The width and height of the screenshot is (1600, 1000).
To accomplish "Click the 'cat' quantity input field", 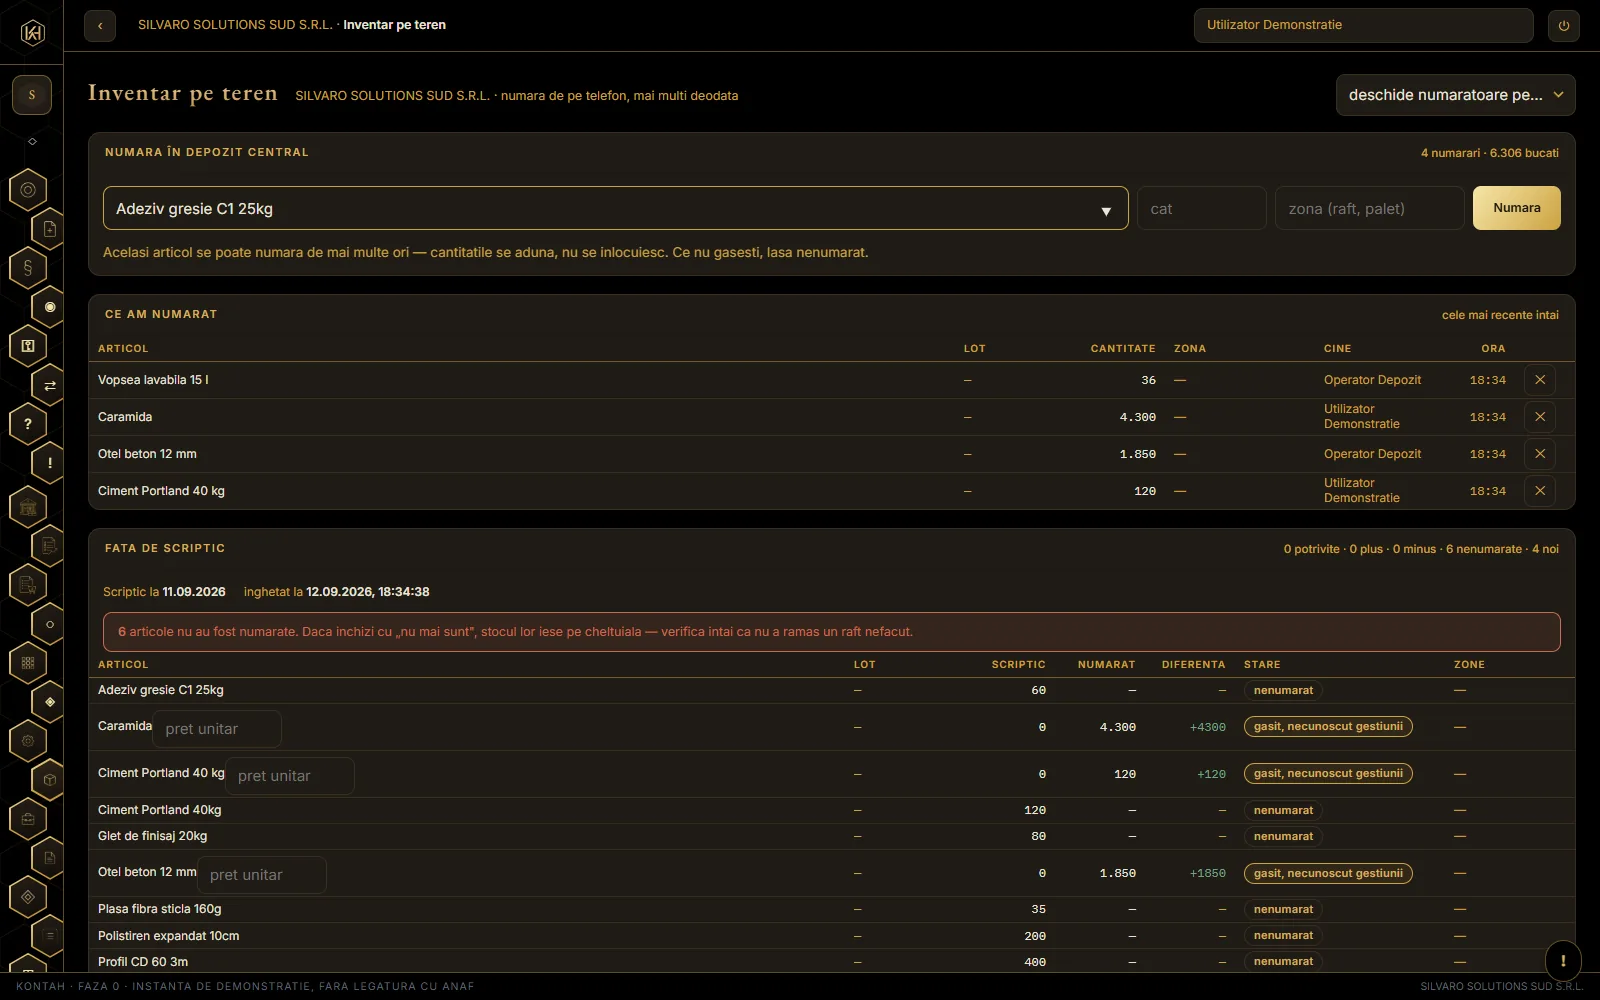I will [1202, 208].
